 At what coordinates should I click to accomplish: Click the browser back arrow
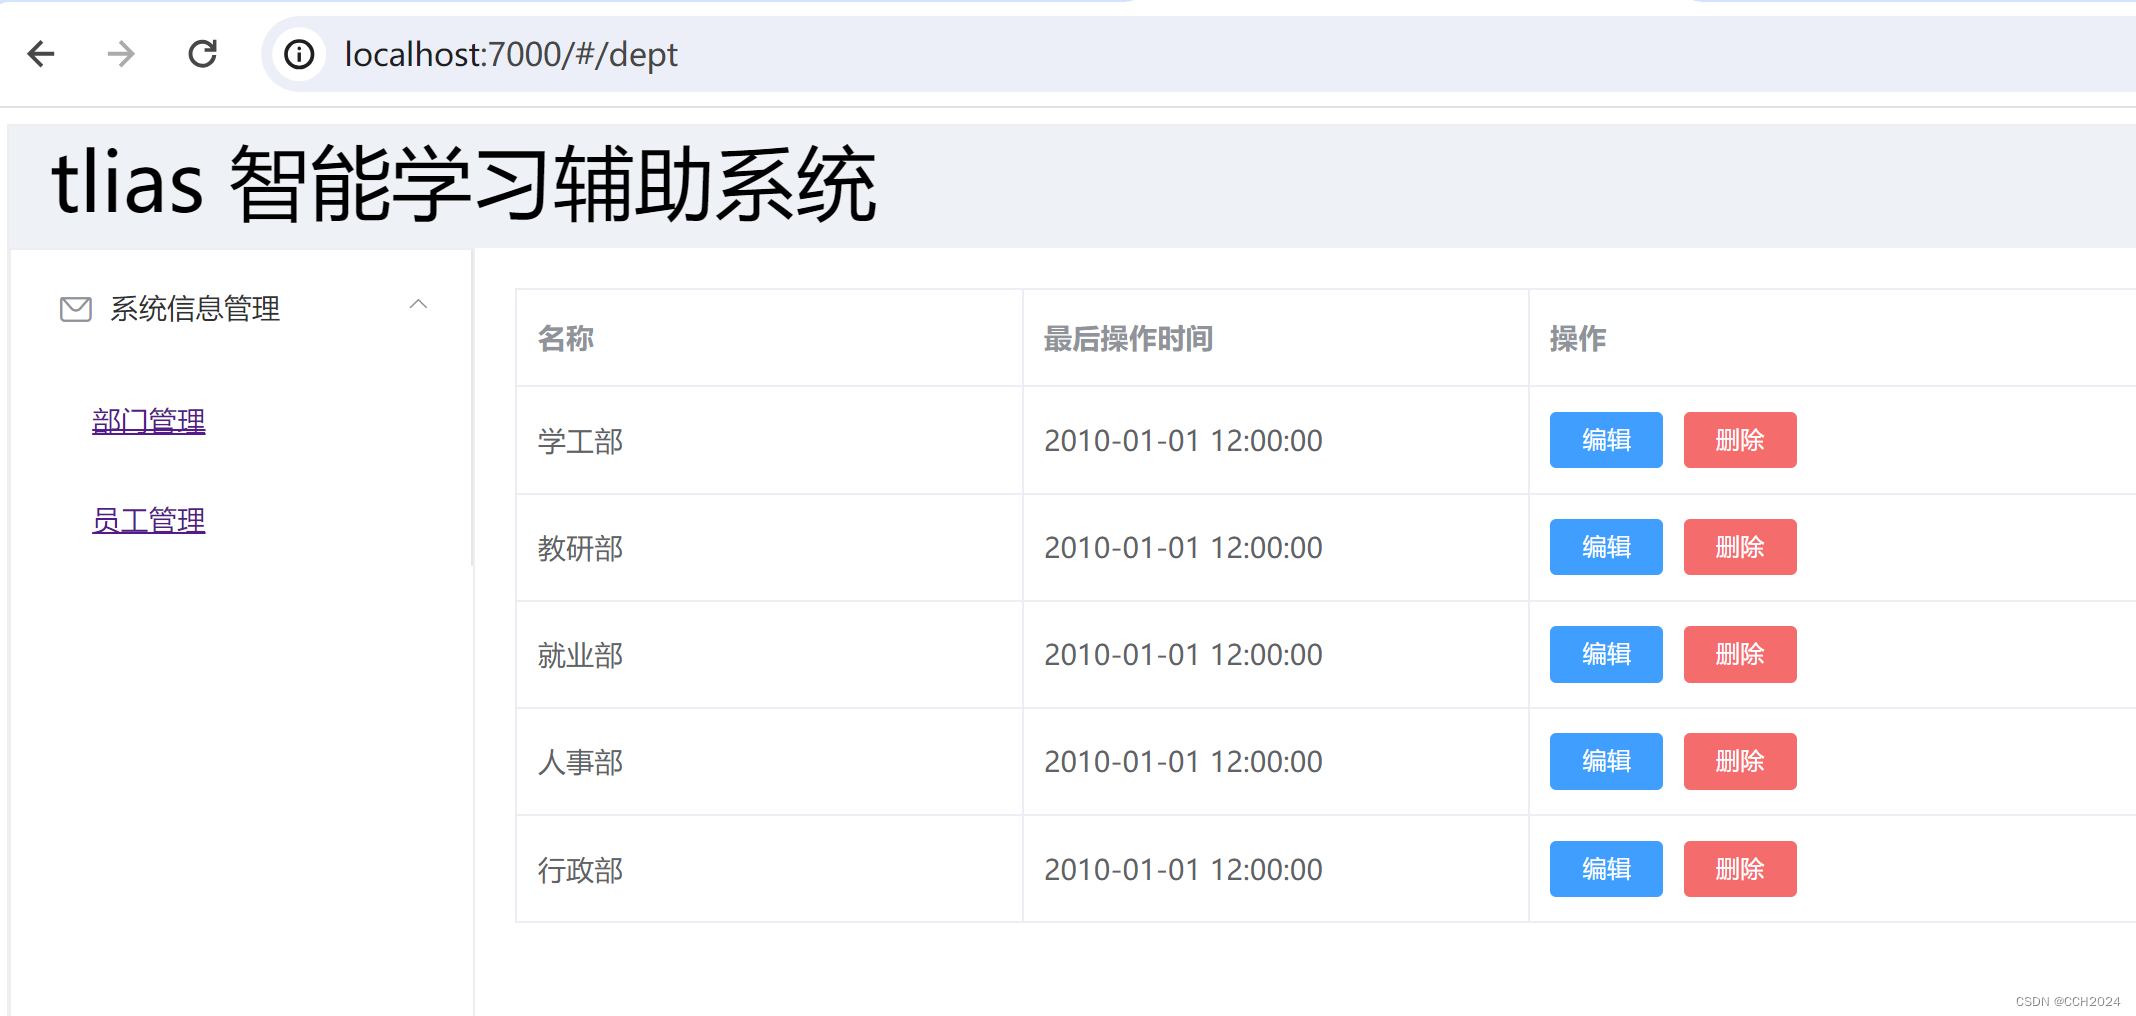41,54
